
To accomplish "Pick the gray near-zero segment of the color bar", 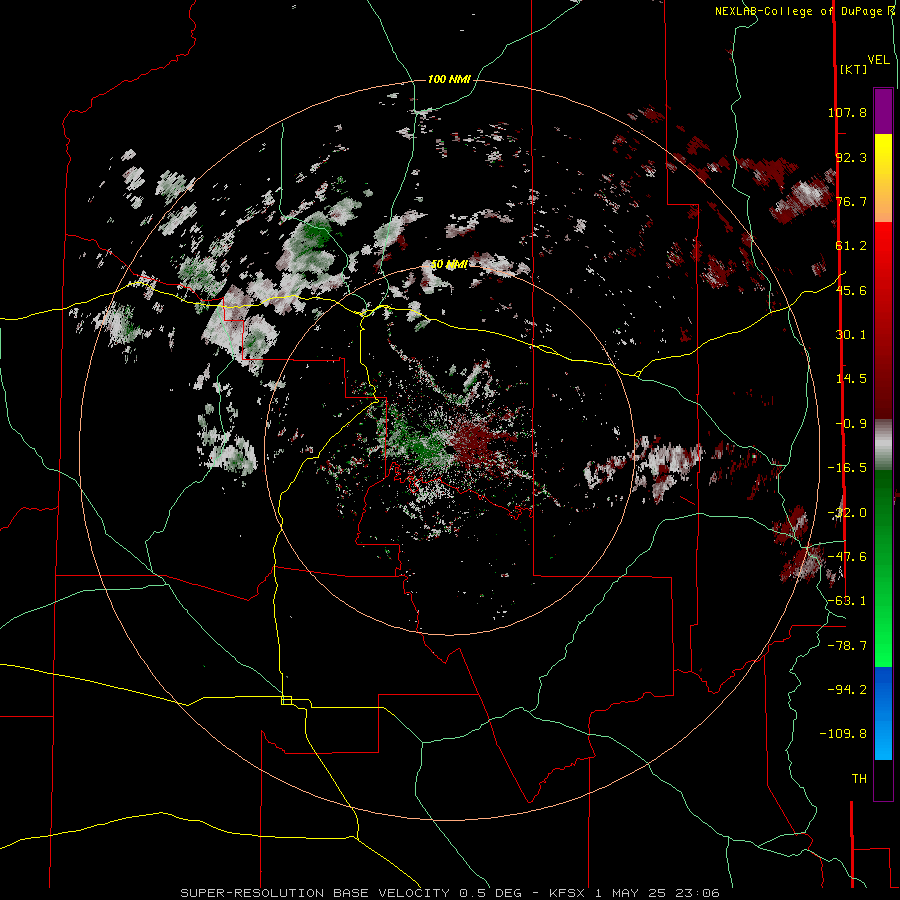I will pyautogui.click(x=883, y=445).
